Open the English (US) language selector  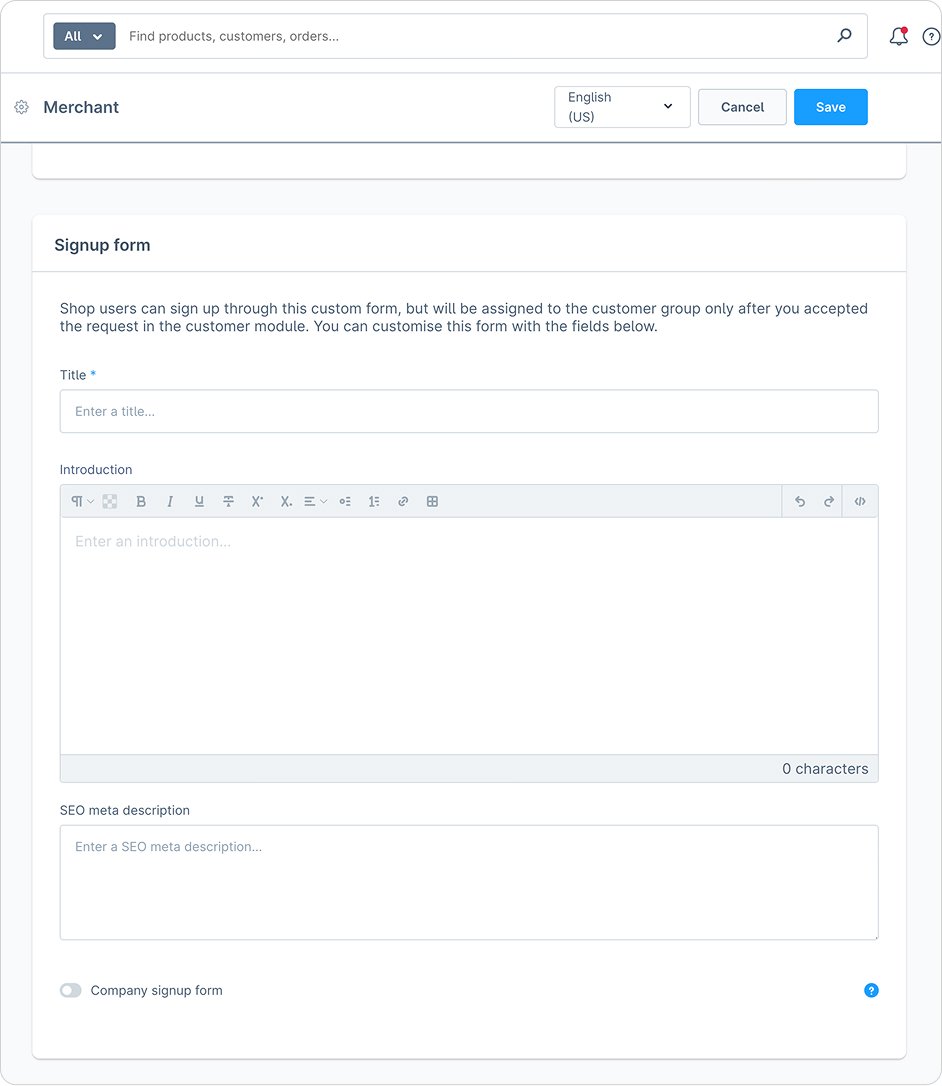pyautogui.click(x=622, y=107)
